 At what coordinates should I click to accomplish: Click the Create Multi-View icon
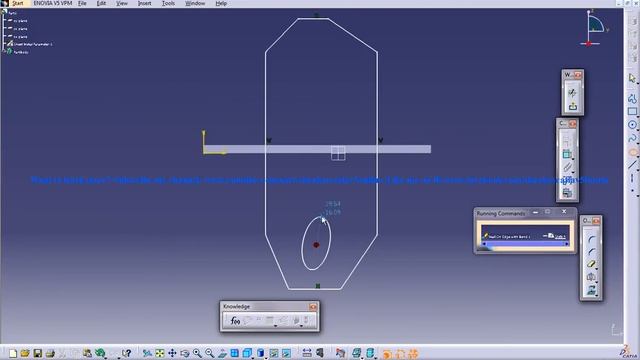(234, 353)
